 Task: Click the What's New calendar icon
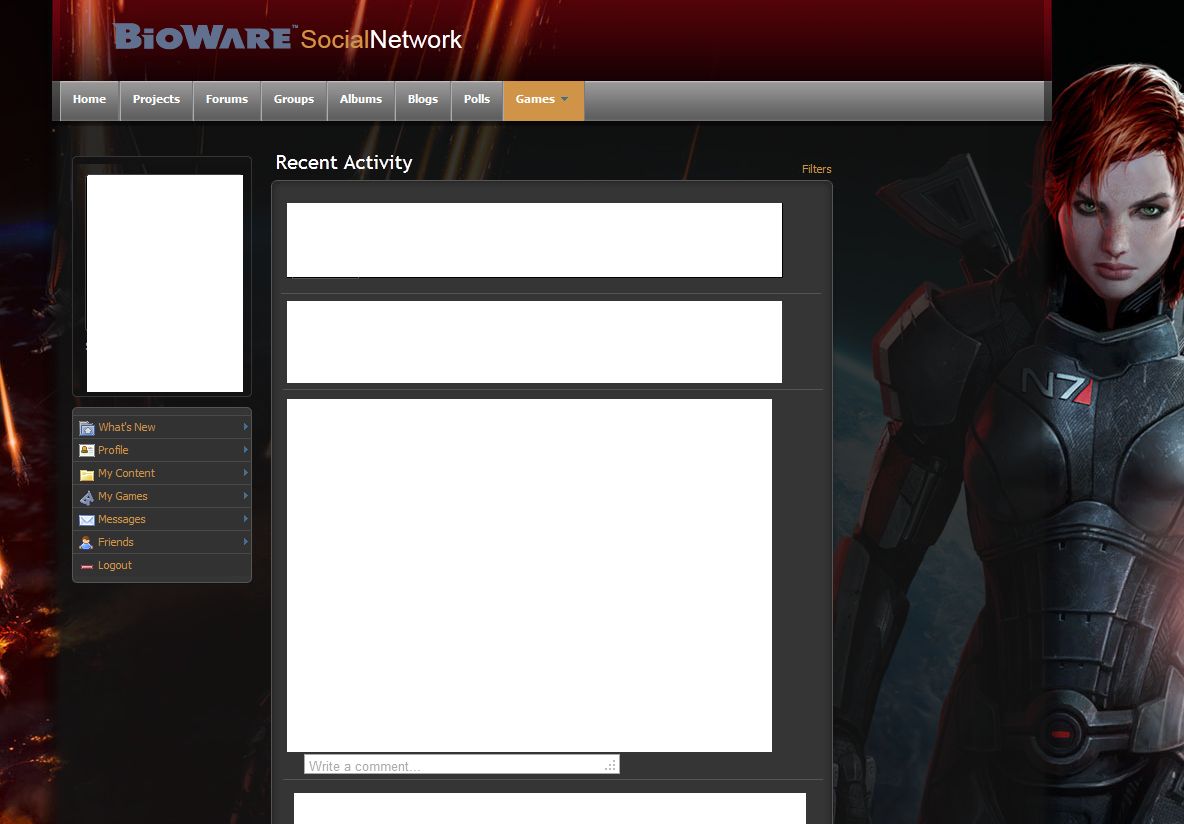(87, 427)
